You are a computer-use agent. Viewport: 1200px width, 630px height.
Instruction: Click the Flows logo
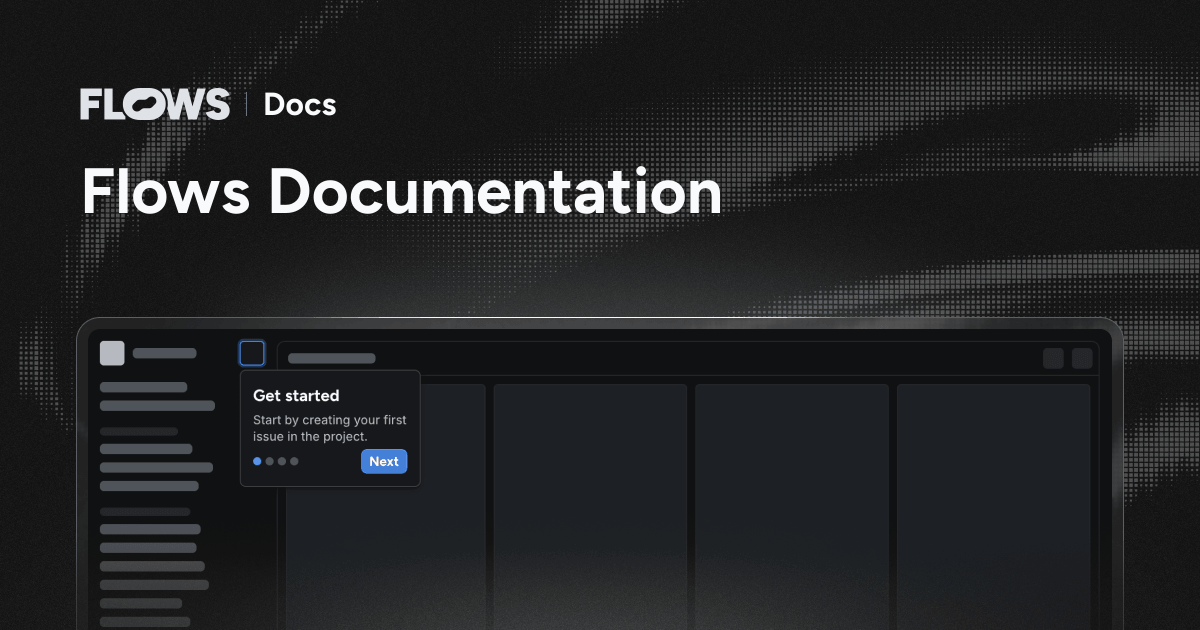155,104
